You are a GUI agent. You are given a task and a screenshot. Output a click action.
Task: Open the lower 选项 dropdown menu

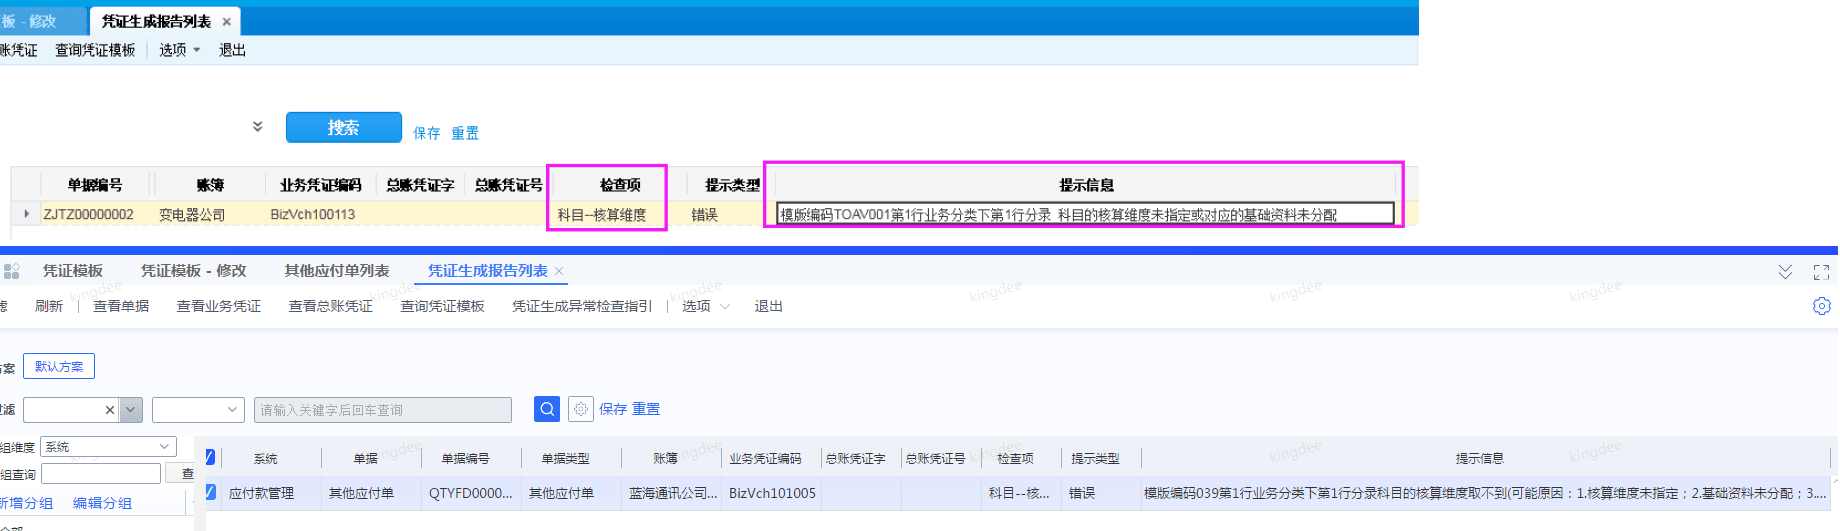click(705, 306)
